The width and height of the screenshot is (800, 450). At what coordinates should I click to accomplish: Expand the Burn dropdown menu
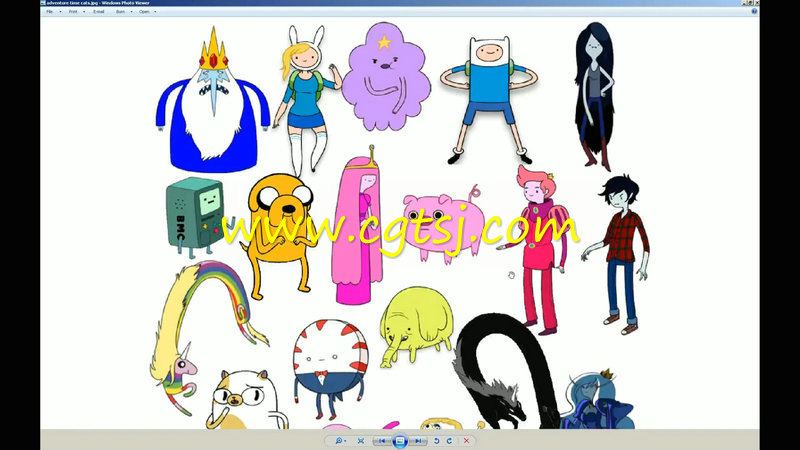pos(123,11)
